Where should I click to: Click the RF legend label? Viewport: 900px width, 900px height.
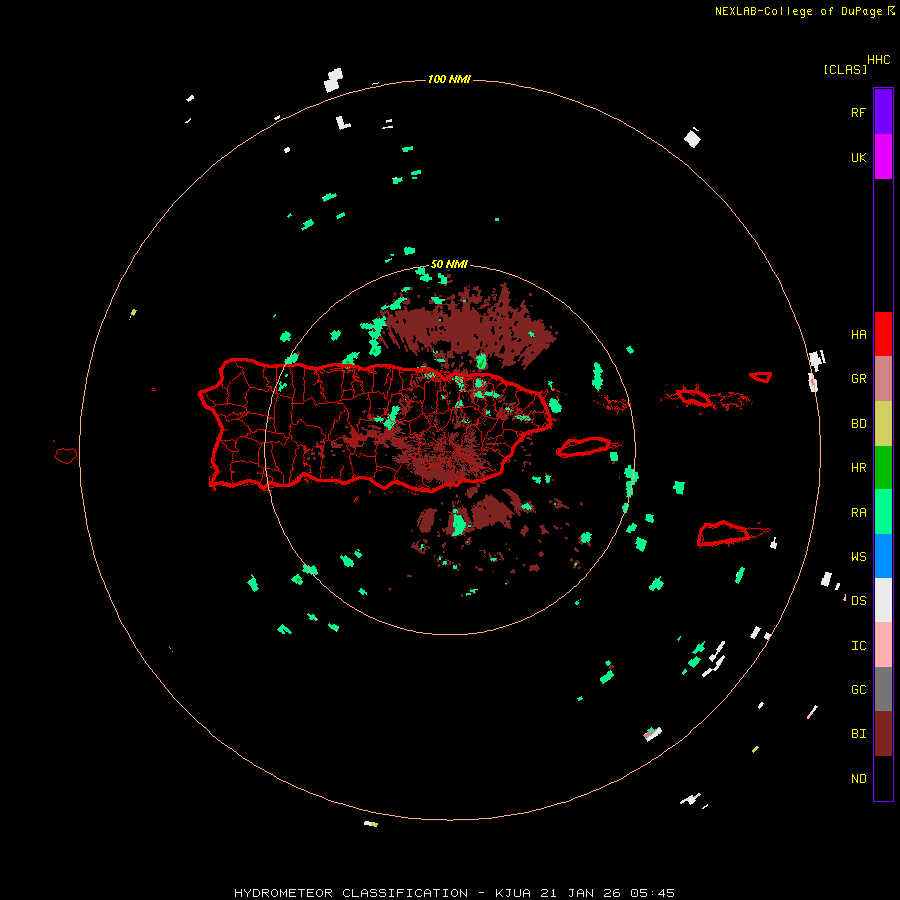click(x=858, y=112)
